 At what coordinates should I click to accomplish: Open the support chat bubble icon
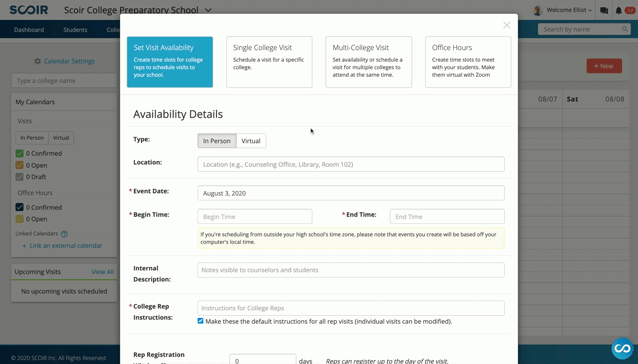coord(622,349)
